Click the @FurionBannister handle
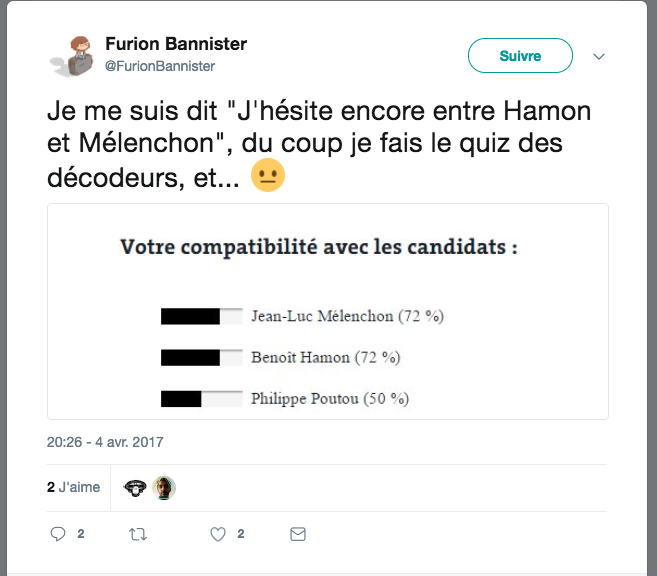Image resolution: width=657 pixels, height=576 pixels. (160, 65)
